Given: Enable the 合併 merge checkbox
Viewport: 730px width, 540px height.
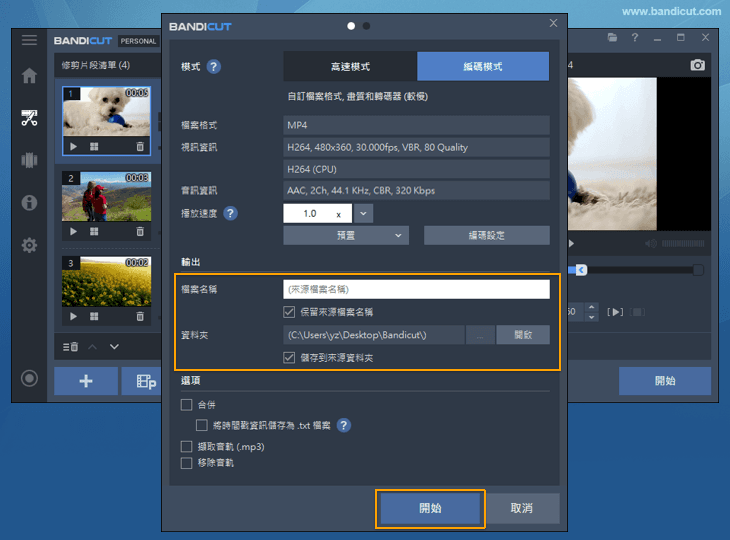Looking at the screenshot, I should click(186, 405).
